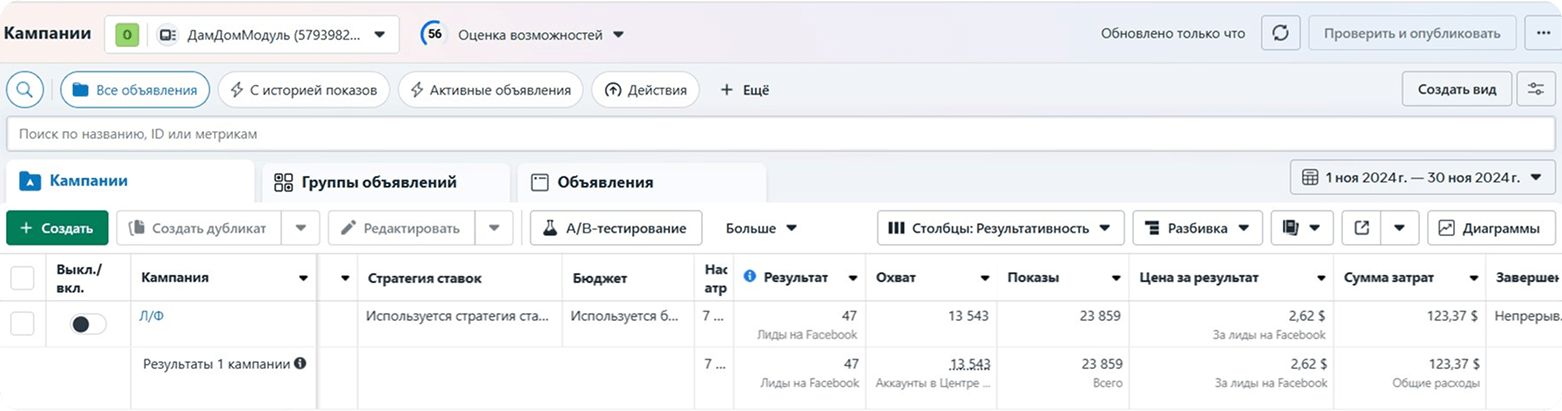Click the refresh data icon
The height and width of the screenshot is (411, 1562).
point(1280,33)
